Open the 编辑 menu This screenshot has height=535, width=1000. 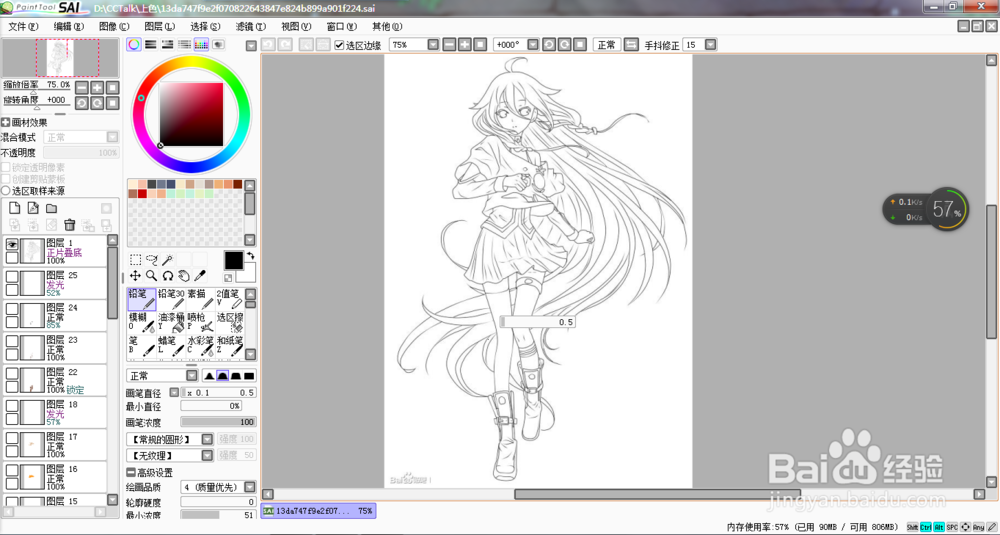tap(69, 26)
